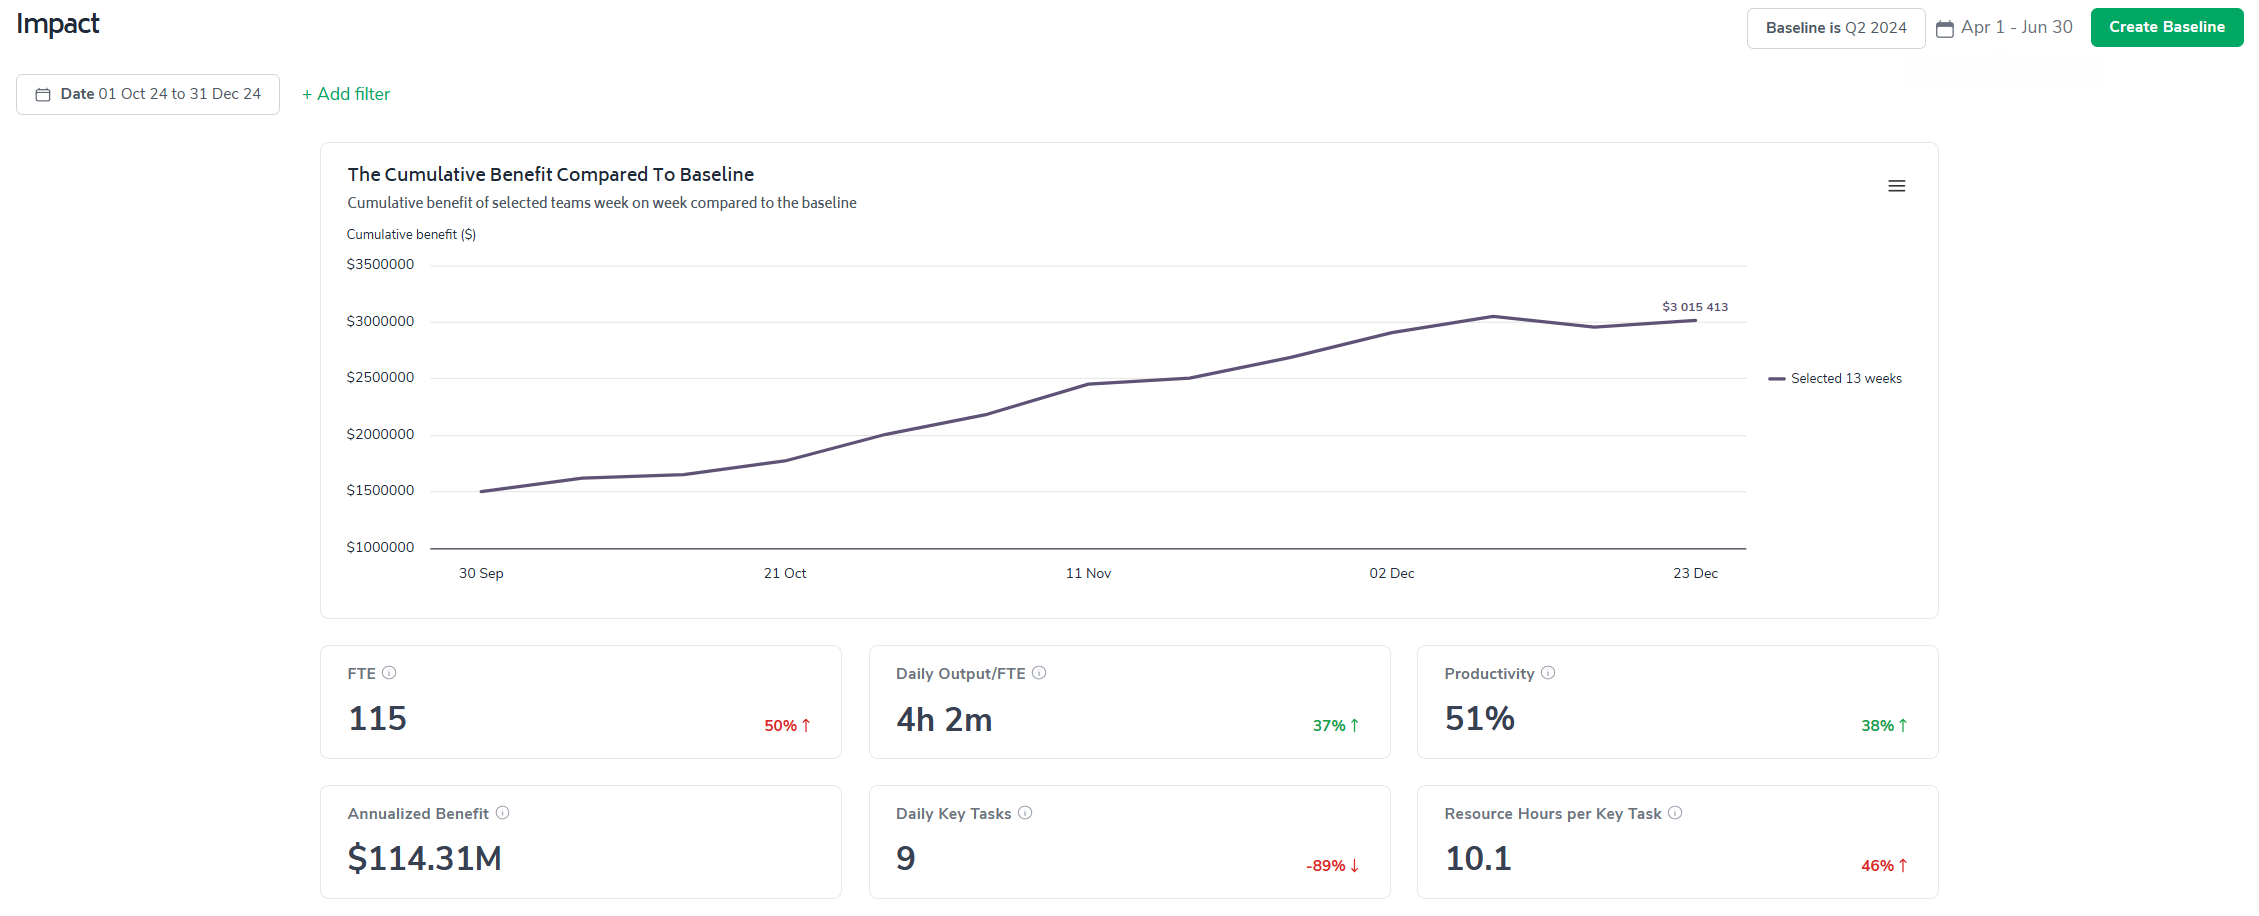Click the Resource Hours per Key Task info icon
Image resolution: width=2259 pixels, height=916 pixels.
[x=1675, y=813]
